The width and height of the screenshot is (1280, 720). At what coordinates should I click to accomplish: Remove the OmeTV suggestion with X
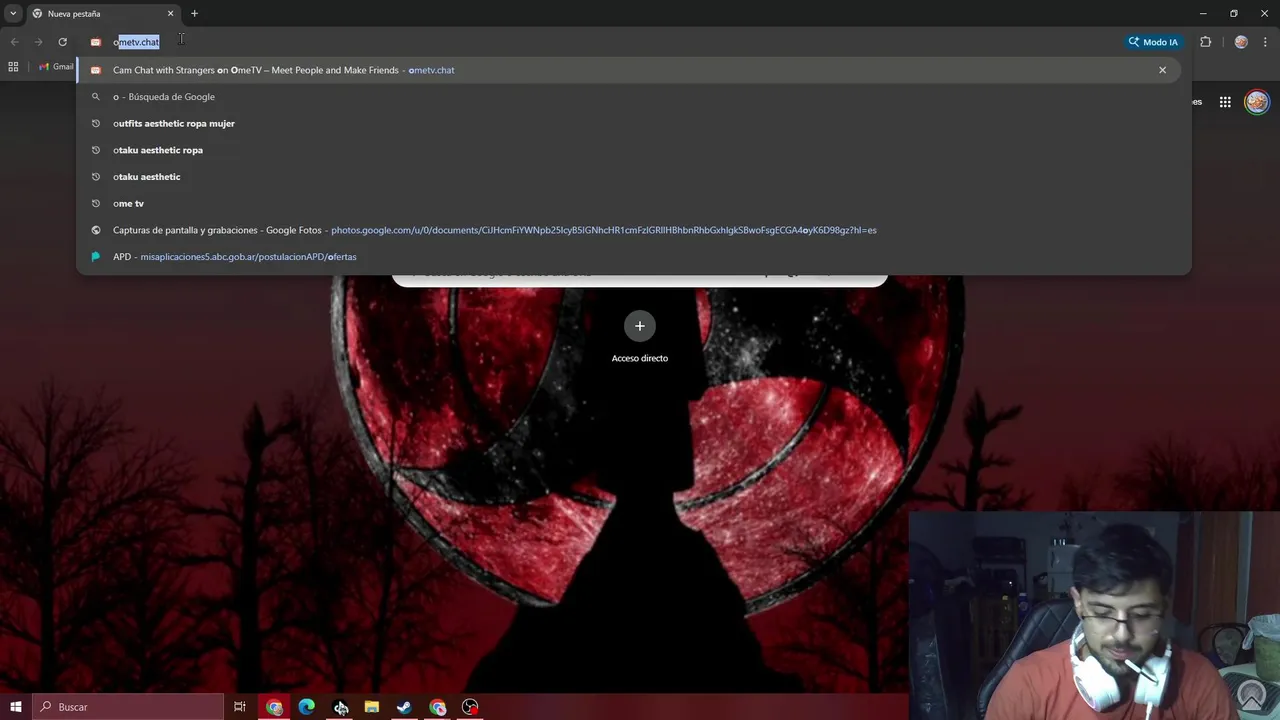coord(1162,70)
